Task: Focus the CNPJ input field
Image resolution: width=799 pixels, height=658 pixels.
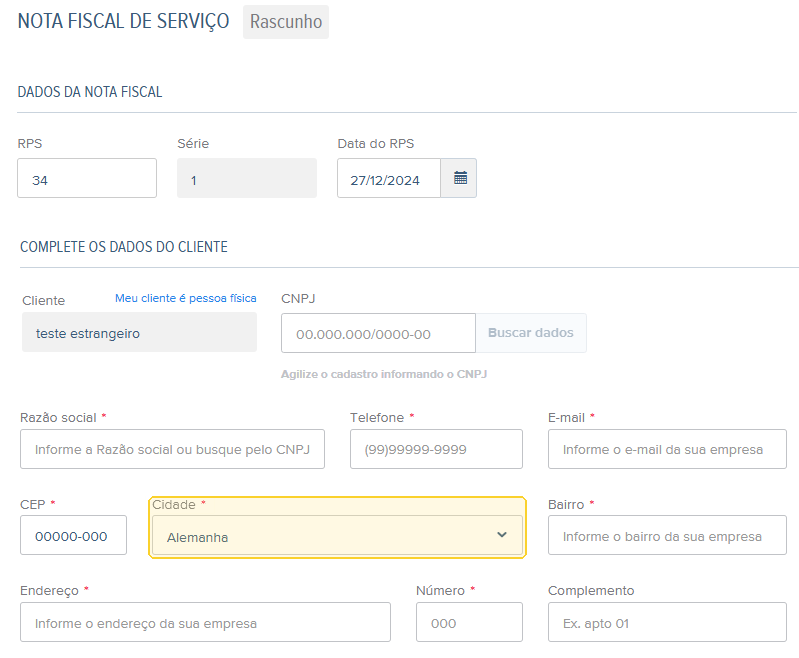Action: [378, 333]
